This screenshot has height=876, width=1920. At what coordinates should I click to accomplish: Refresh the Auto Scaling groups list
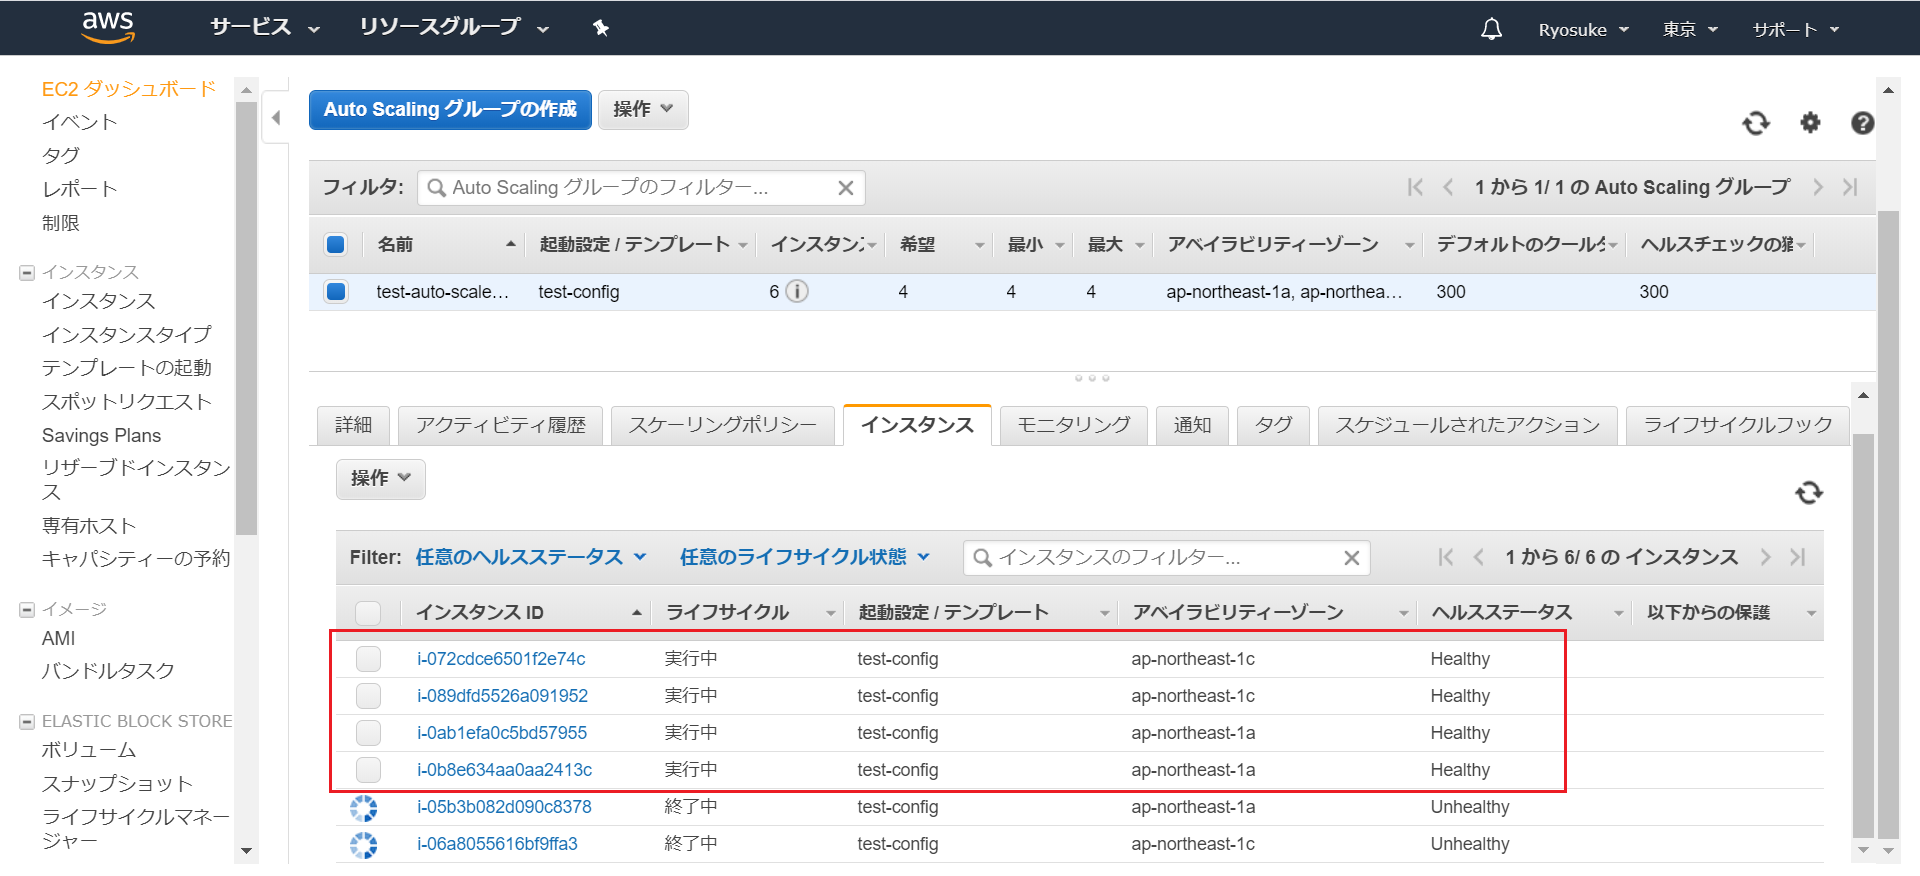[x=1756, y=123]
